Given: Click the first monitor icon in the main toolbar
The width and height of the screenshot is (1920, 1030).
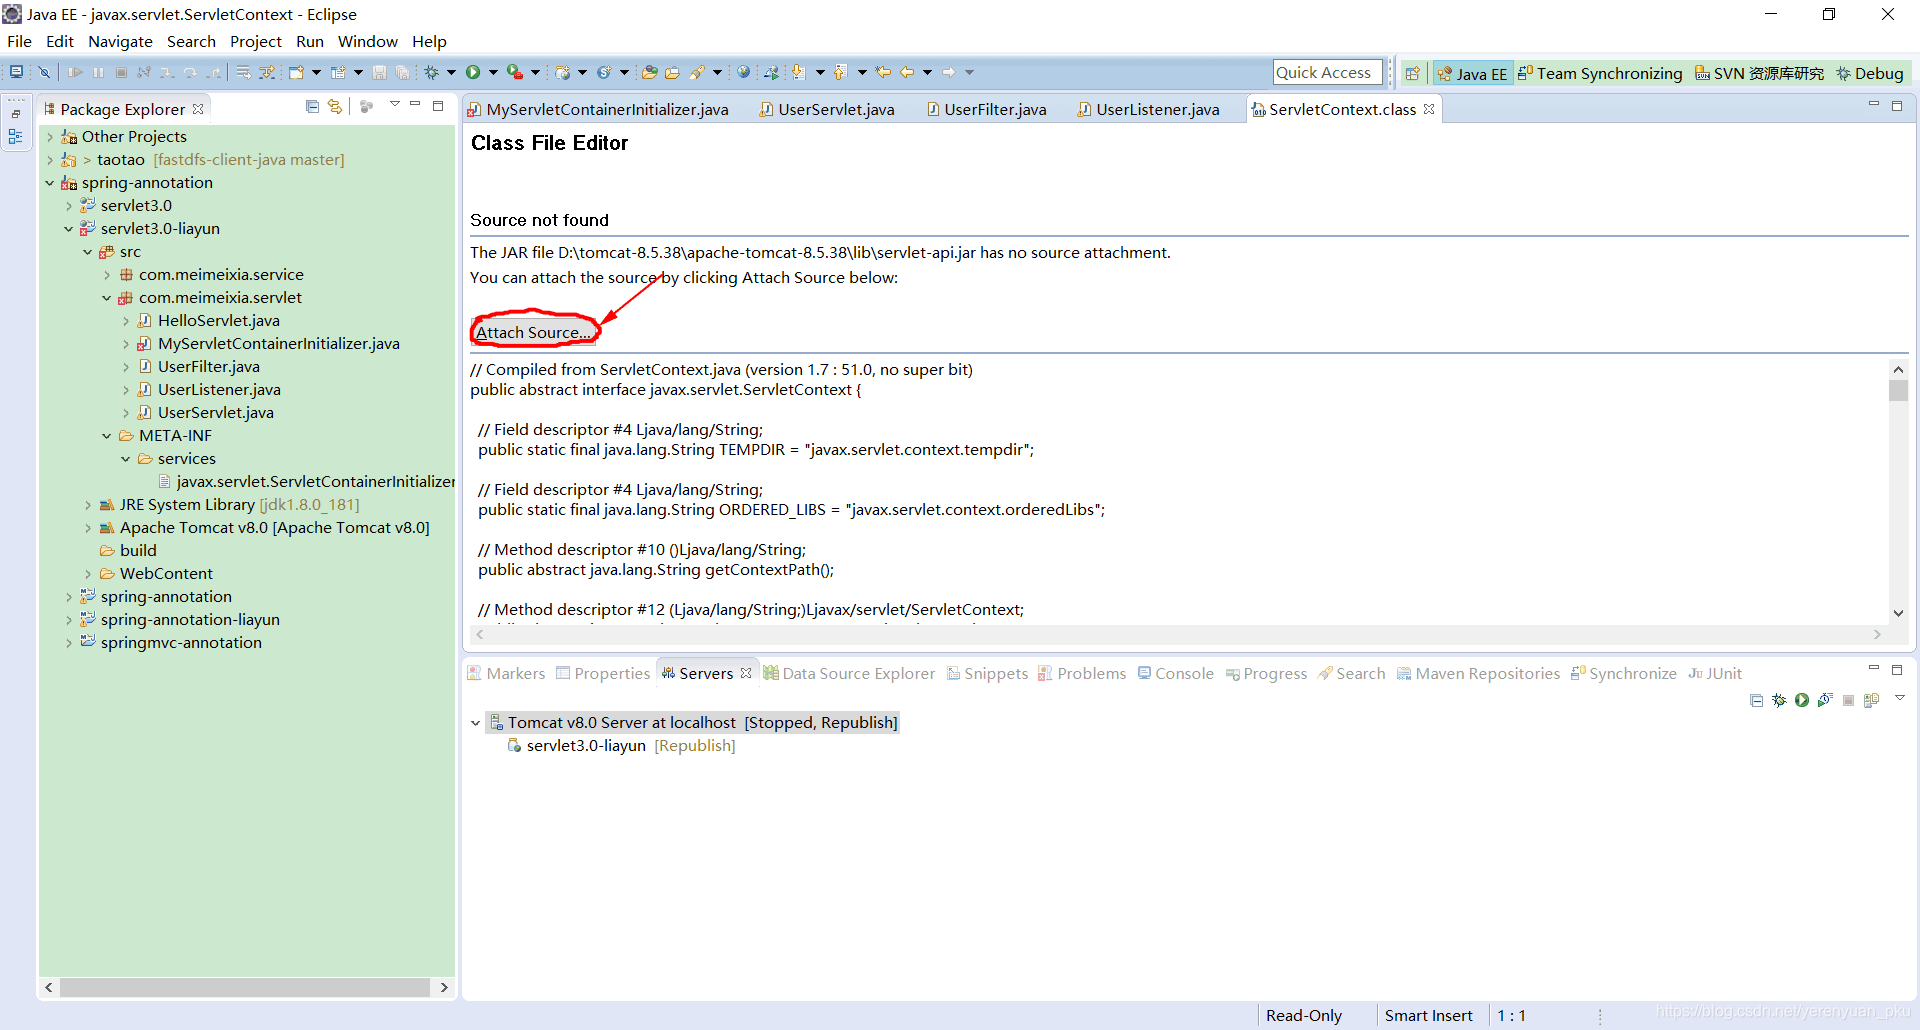Looking at the screenshot, I should [17, 72].
